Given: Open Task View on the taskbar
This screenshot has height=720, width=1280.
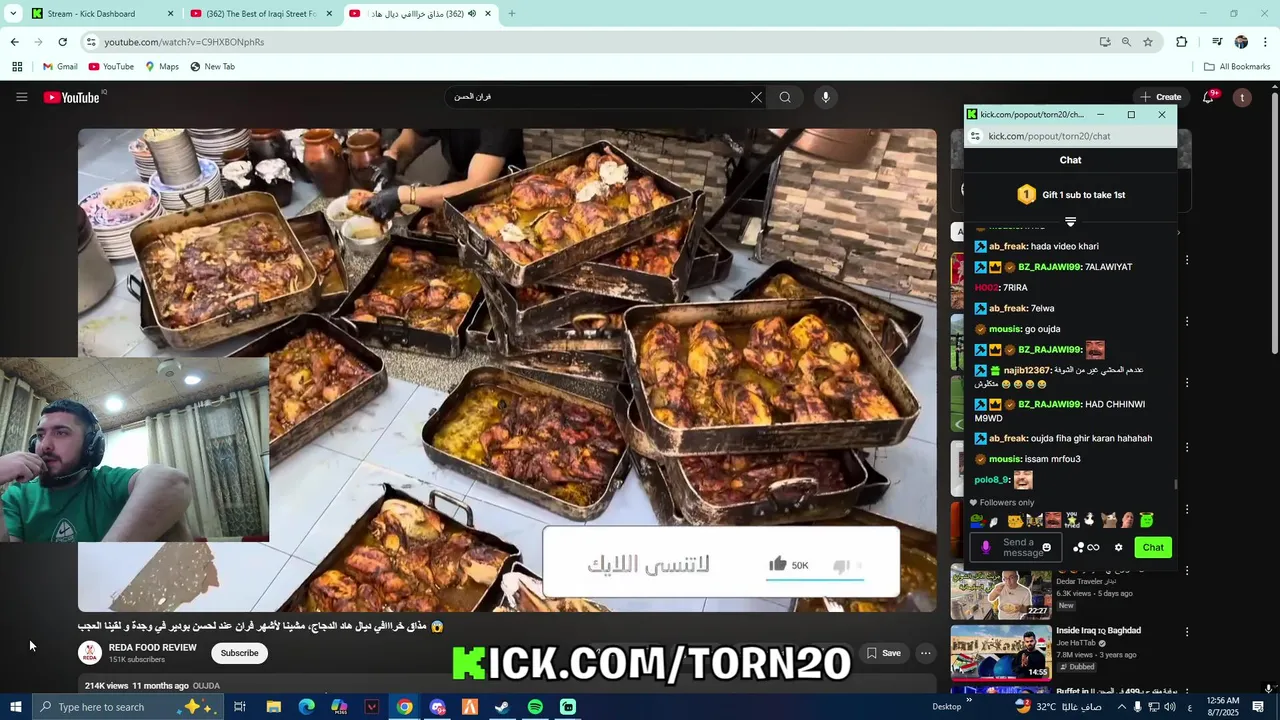Looking at the screenshot, I should 240,707.
